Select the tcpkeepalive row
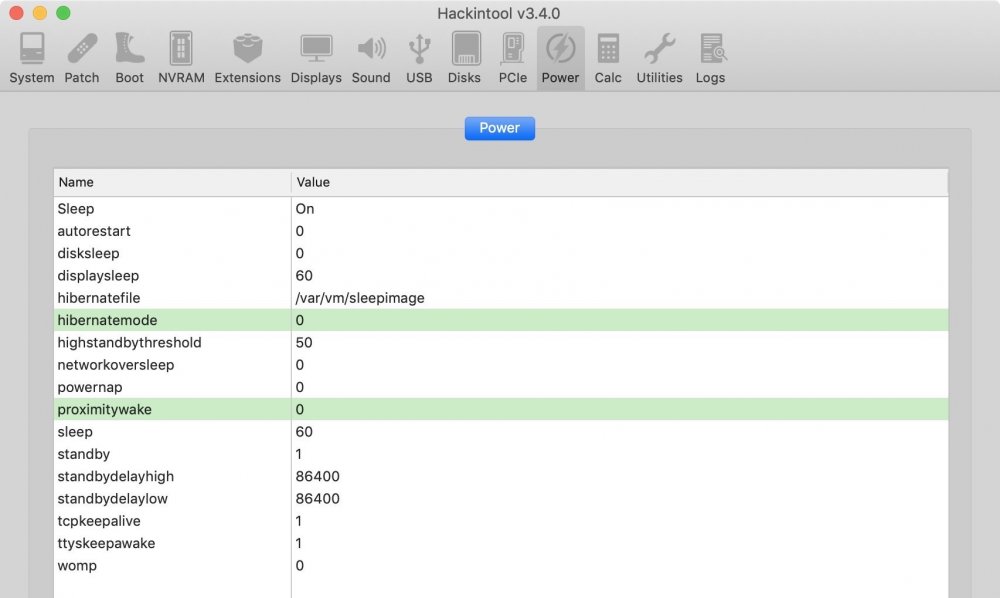Image resolution: width=1000 pixels, height=598 pixels. tap(501, 521)
